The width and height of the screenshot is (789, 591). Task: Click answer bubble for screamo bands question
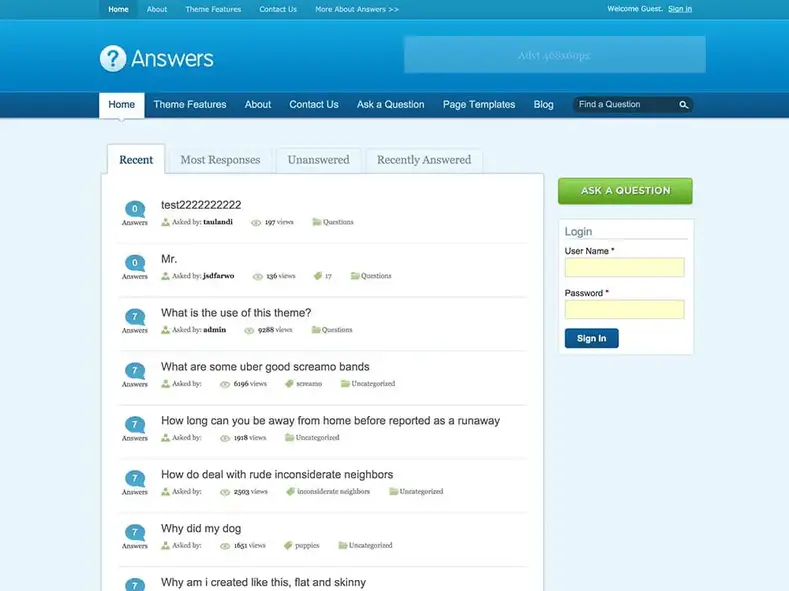click(135, 370)
